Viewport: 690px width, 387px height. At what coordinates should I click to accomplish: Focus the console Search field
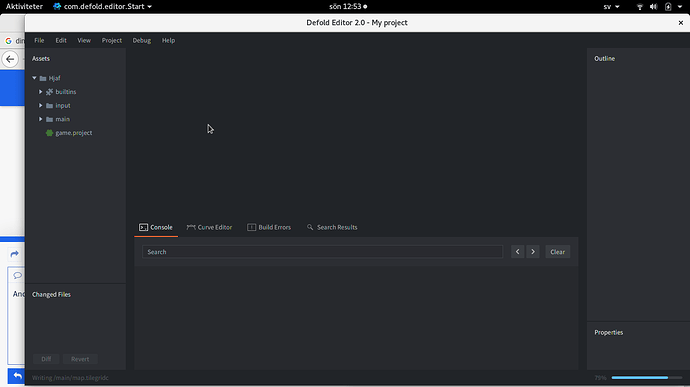point(323,252)
